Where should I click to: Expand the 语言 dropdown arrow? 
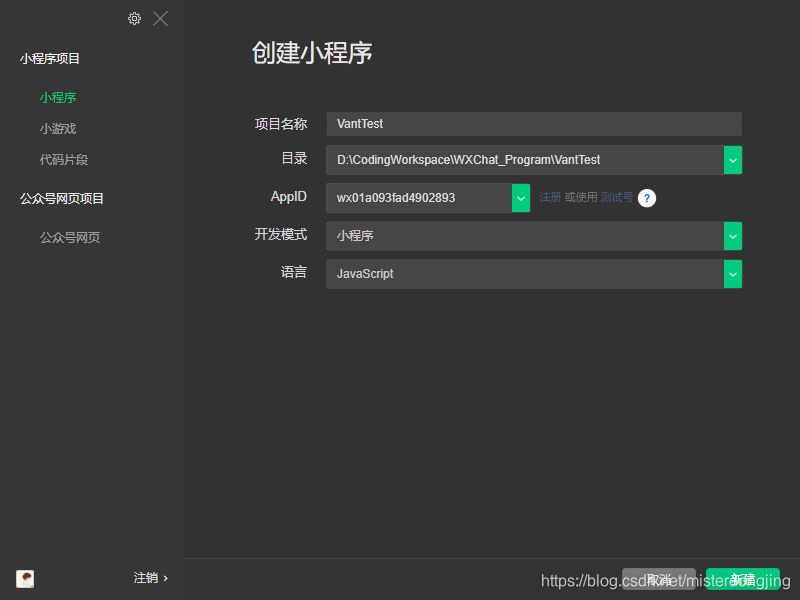[x=733, y=274]
